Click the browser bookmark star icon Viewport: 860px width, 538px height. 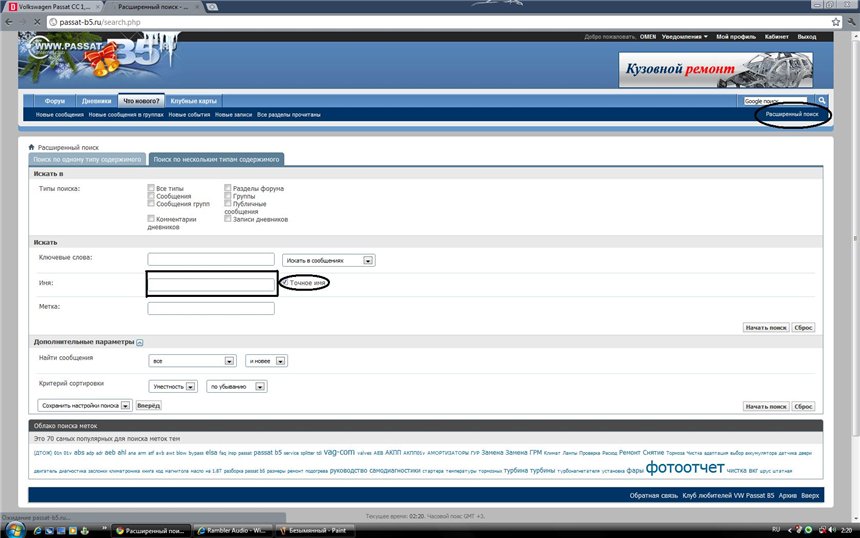(x=836, y=21)
